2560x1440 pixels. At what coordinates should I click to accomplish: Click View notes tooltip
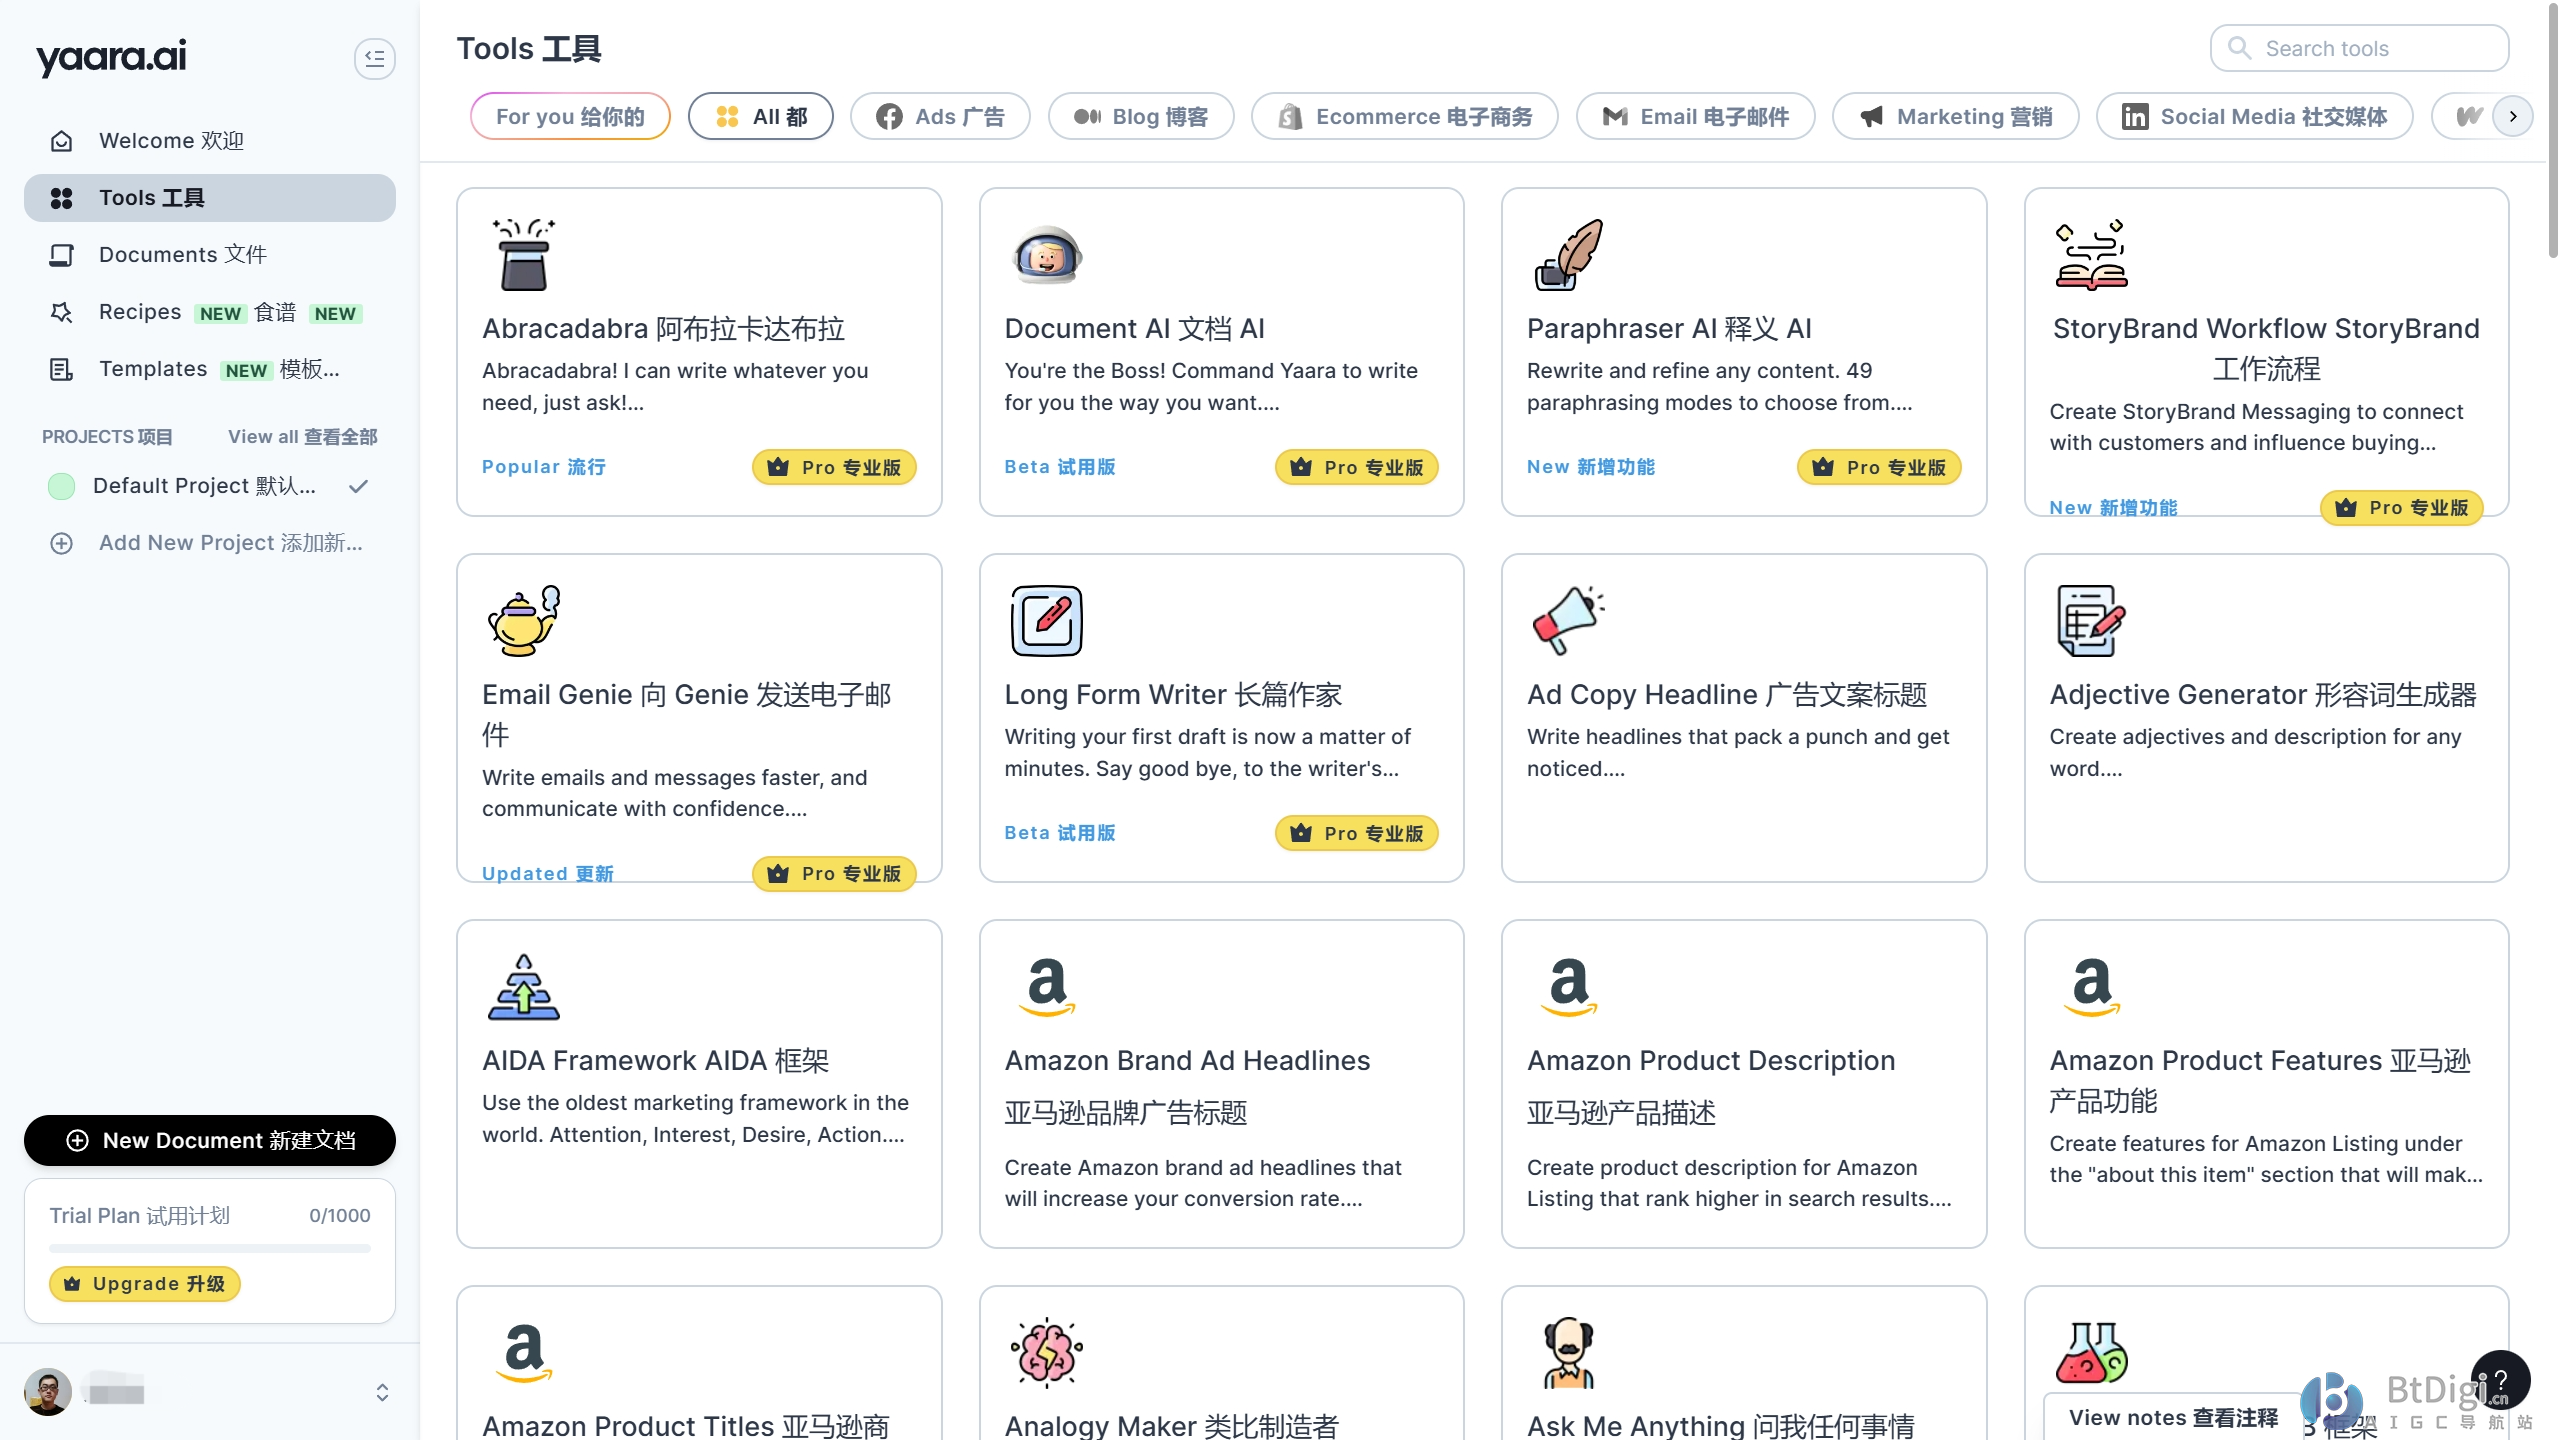pos(2174,1417)
